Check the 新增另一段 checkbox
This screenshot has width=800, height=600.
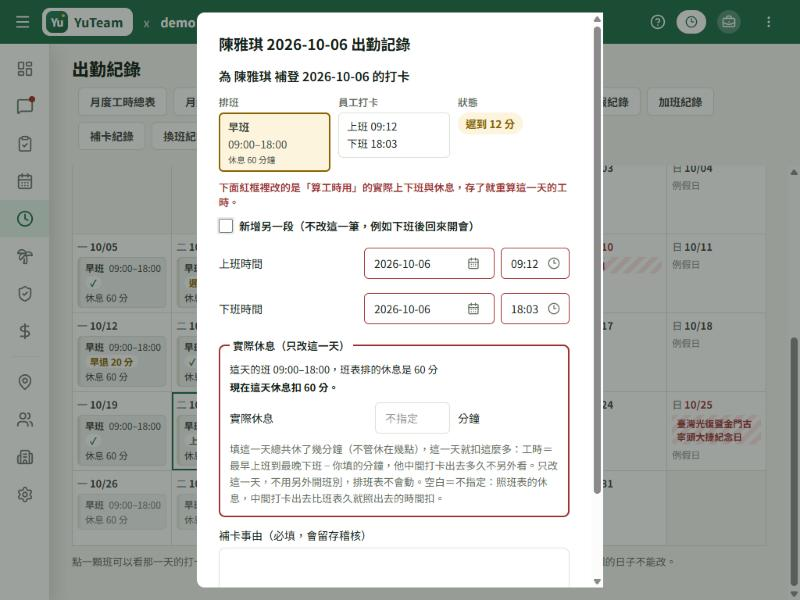coord(226,226)
